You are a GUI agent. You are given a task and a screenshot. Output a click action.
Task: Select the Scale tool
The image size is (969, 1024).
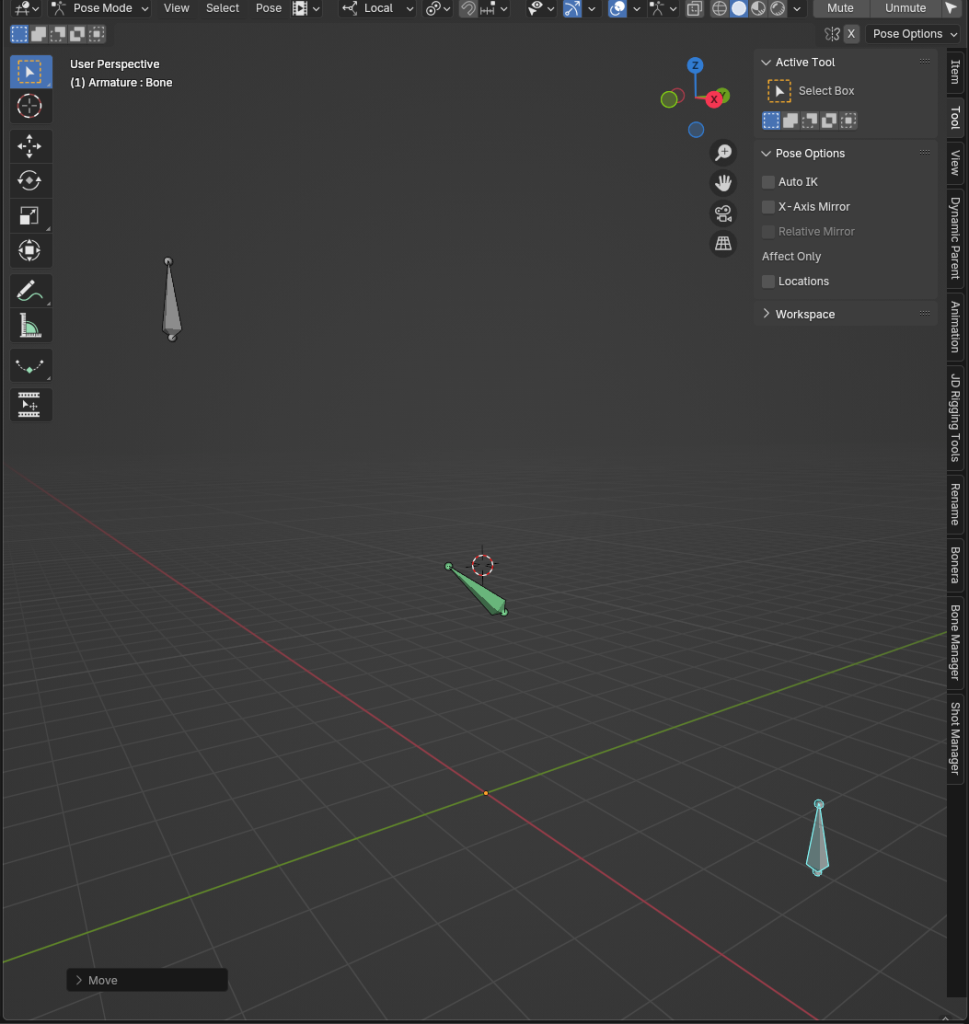(30, 216)
